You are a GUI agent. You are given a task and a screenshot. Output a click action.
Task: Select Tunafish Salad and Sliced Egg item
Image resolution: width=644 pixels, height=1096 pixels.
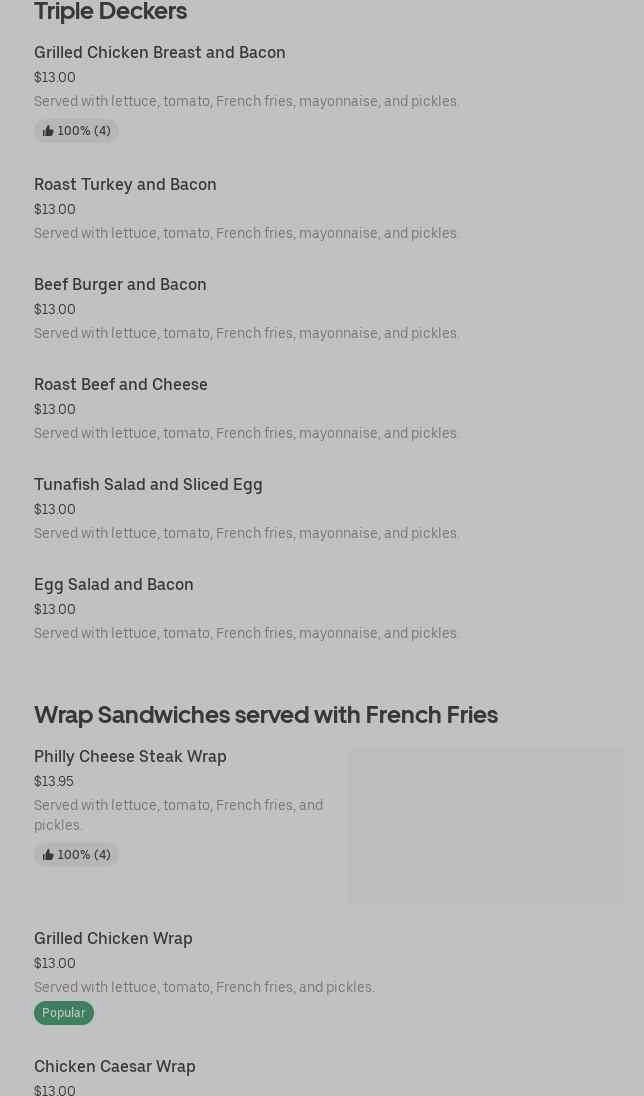coord(148,484)
